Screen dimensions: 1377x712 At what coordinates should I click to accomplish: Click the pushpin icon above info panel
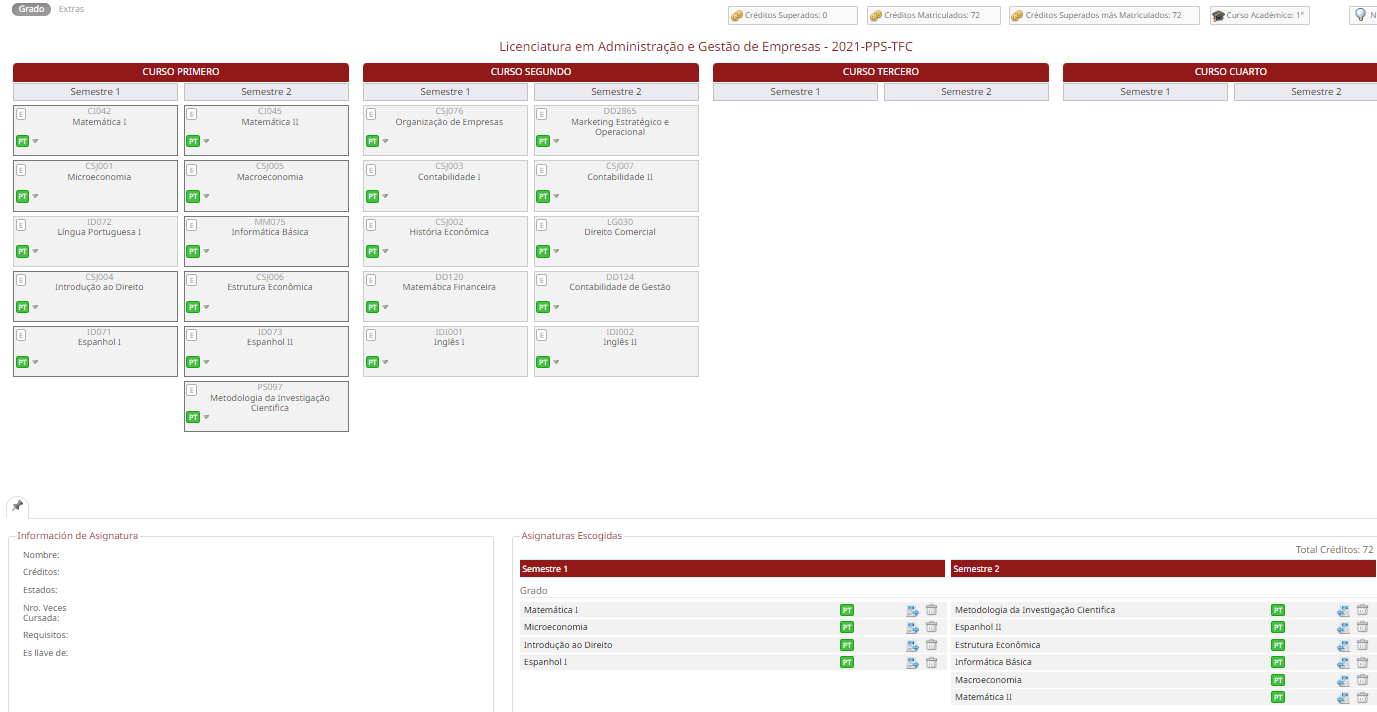pos(17,506)
